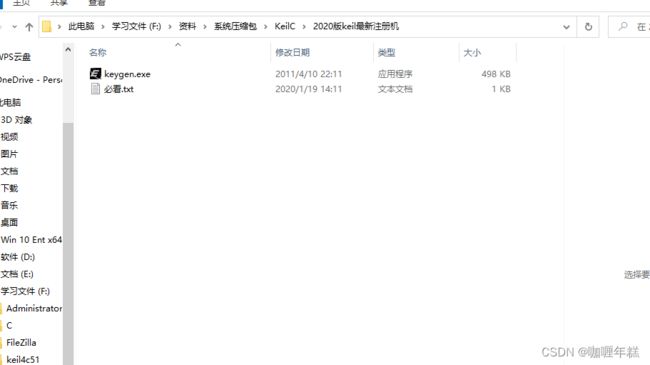Select the keygen.exe file

(x=127, y=74)
